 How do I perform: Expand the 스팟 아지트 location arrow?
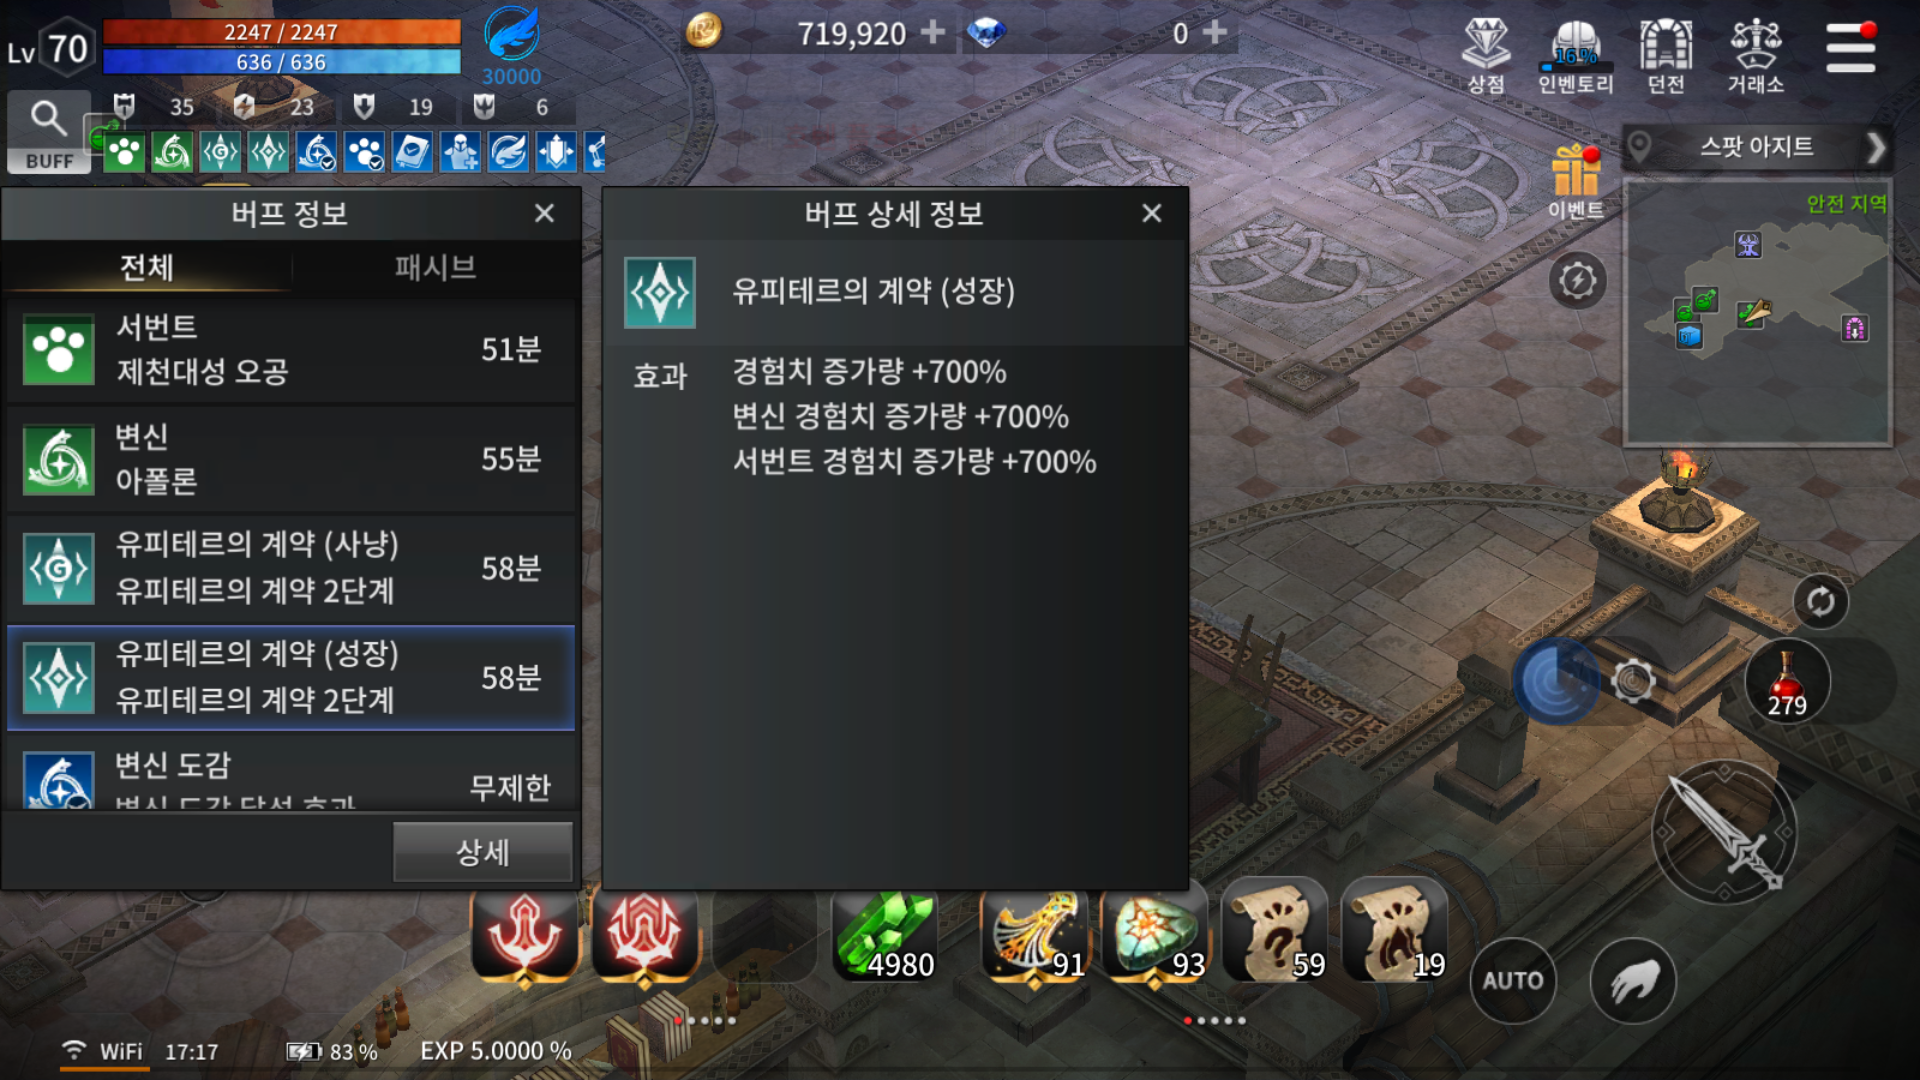[1875, 148]
